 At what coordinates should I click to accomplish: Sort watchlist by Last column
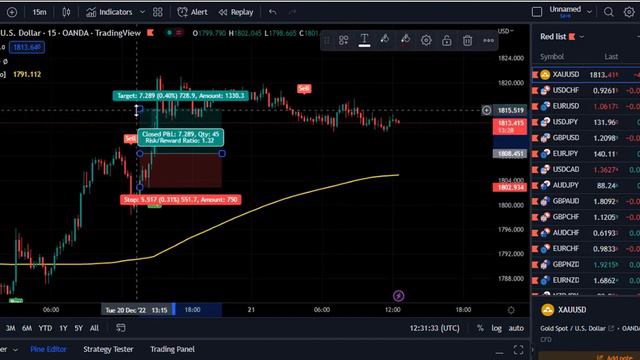611,57
